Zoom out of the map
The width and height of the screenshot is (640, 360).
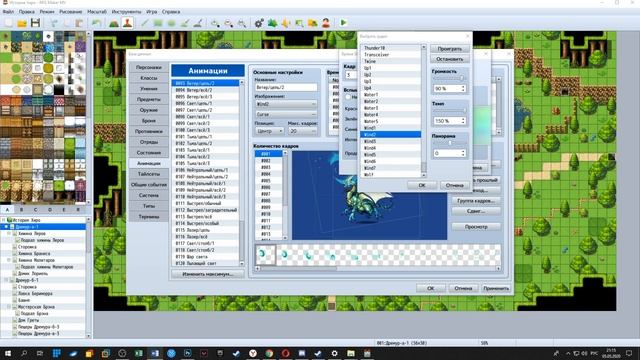click(x=229, y=23)
